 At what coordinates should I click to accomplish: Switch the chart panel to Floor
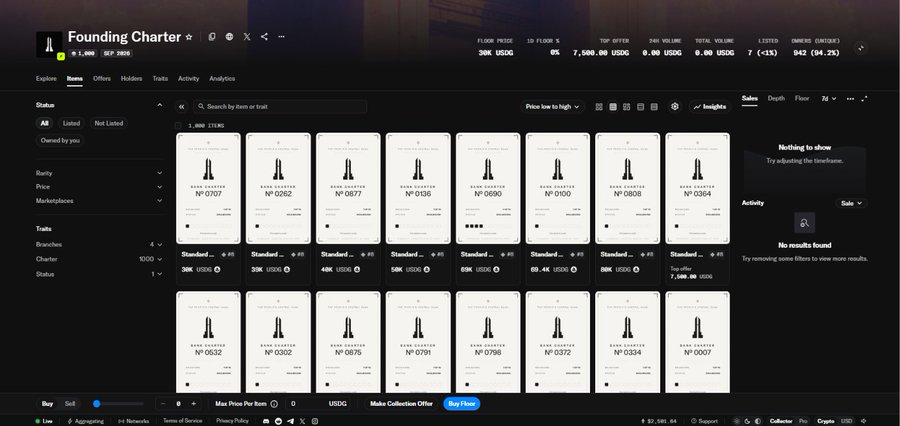(x=802, y=99)
